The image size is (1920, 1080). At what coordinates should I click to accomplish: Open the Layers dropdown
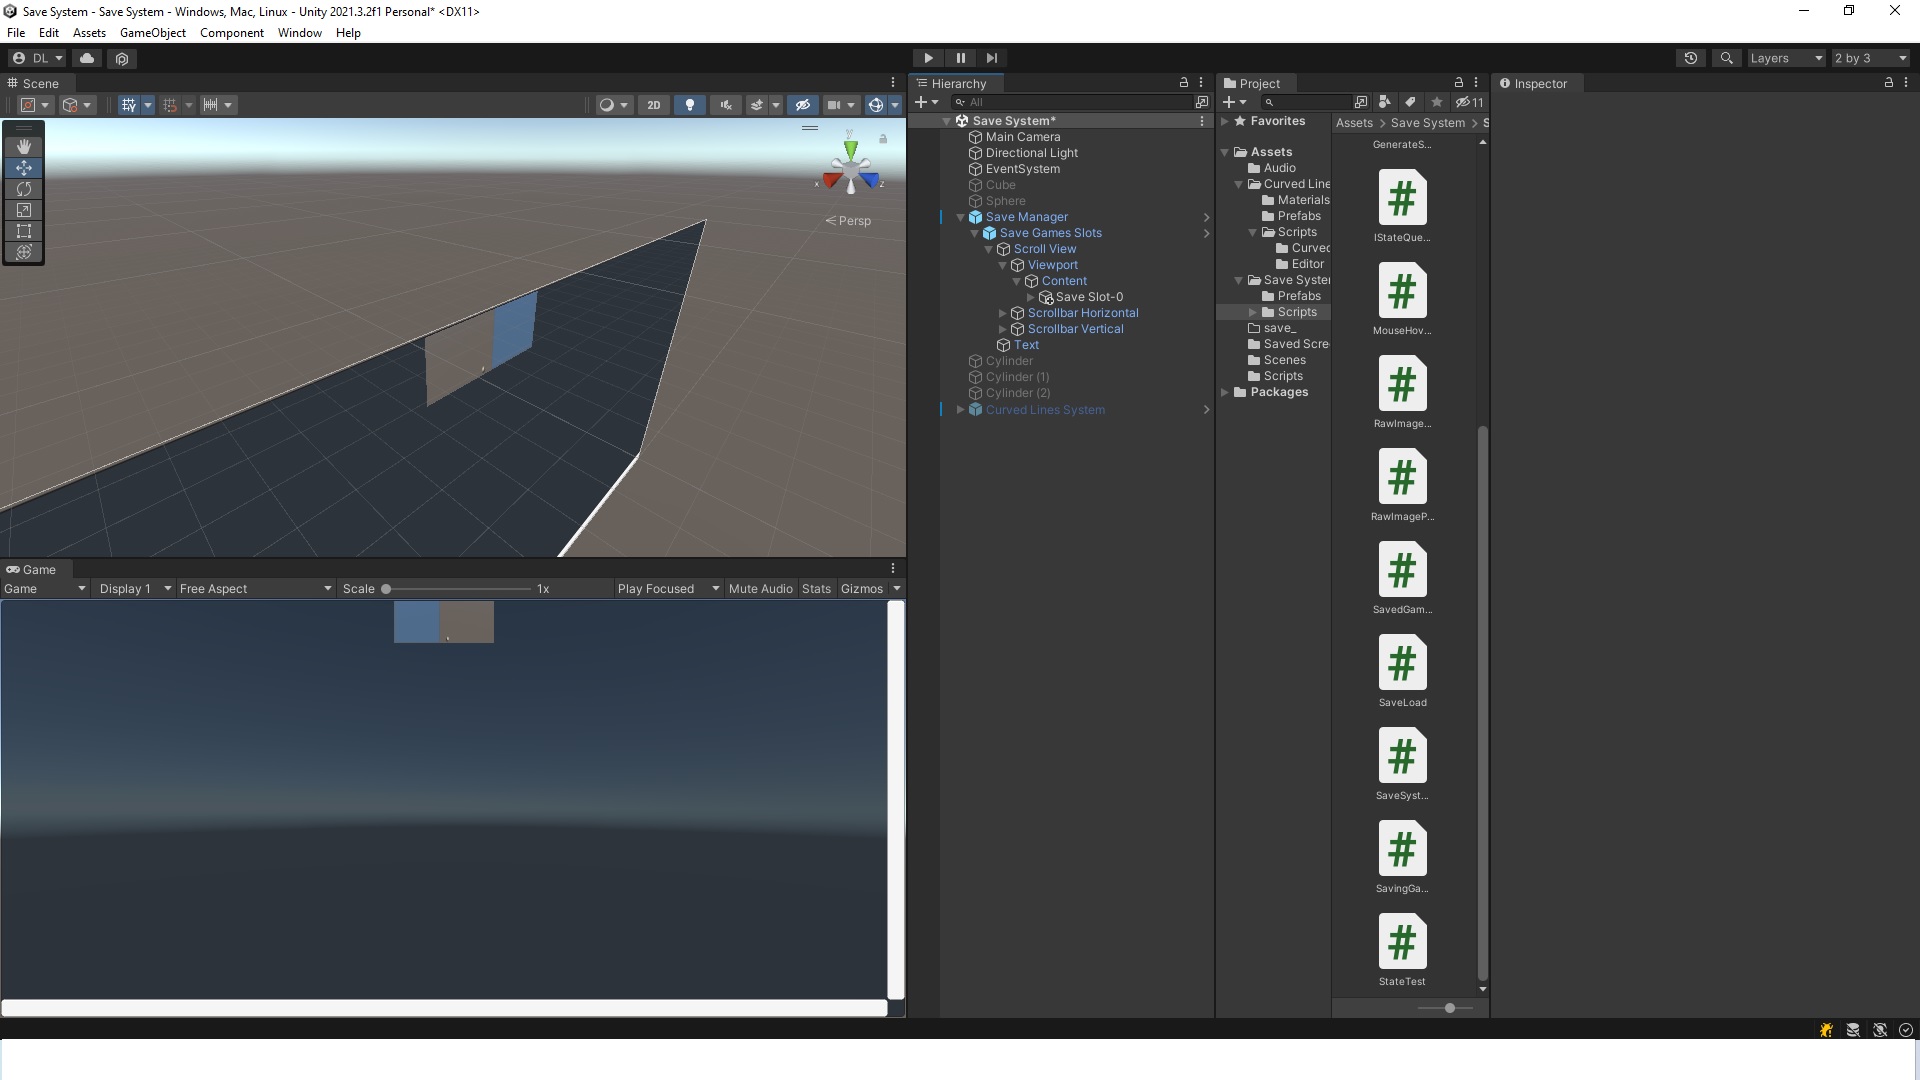(x=1785, y=58)
